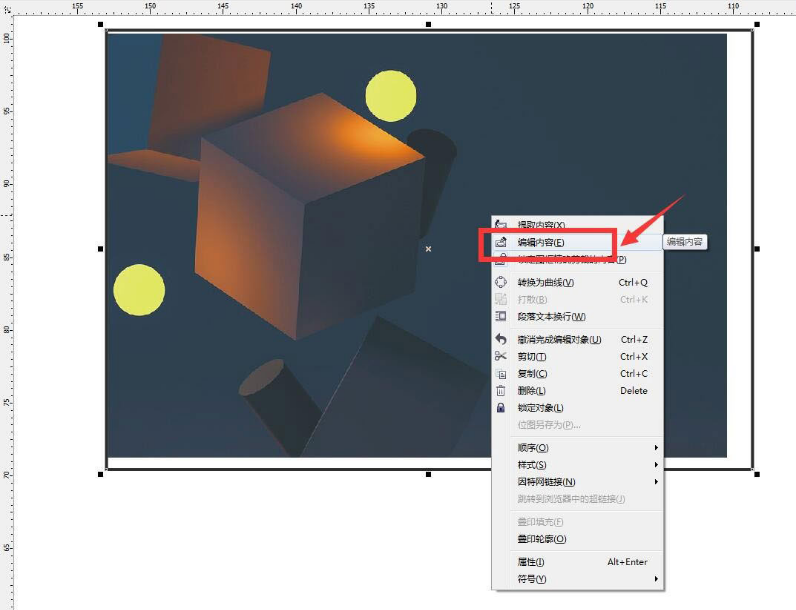Click the Extract Contents icon in context menu

point(501,225)
